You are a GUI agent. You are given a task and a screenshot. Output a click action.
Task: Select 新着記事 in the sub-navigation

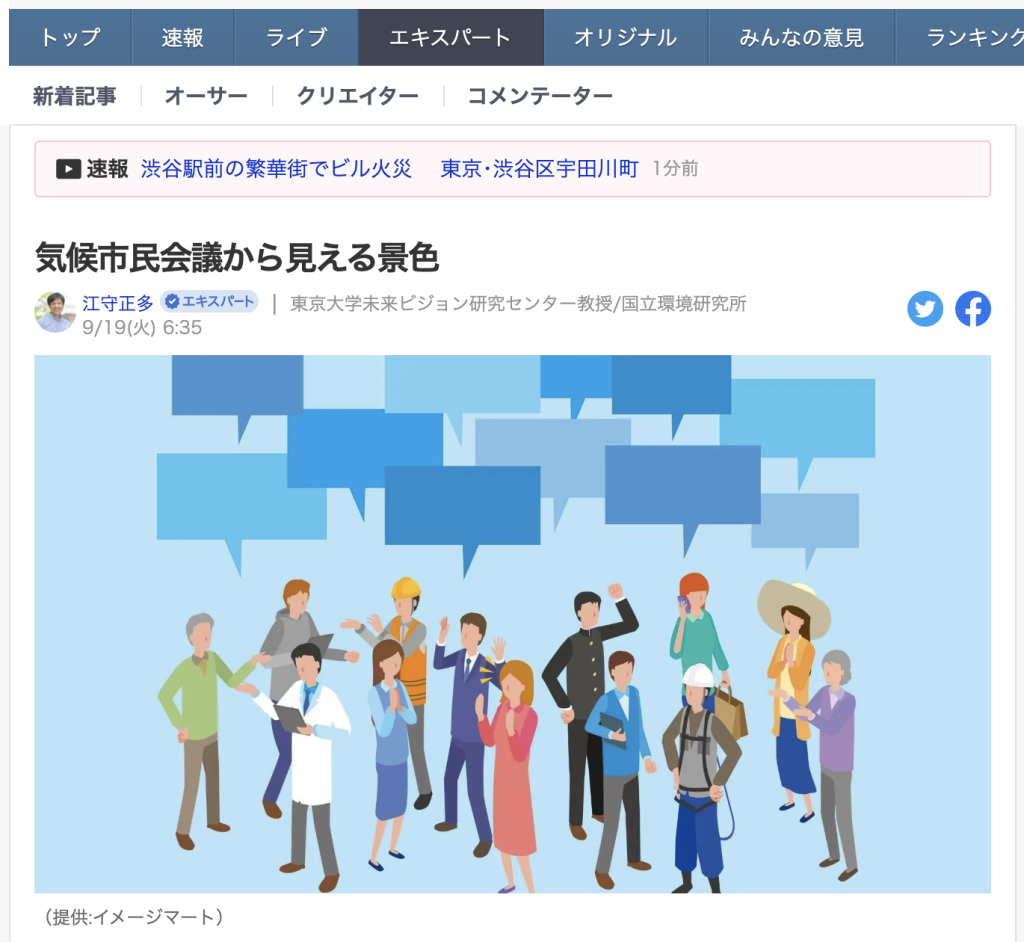tap(74, 96)
